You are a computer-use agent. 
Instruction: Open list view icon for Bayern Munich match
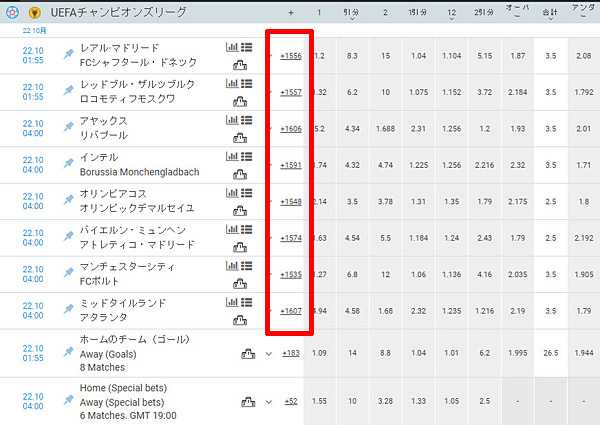[246, 230]
